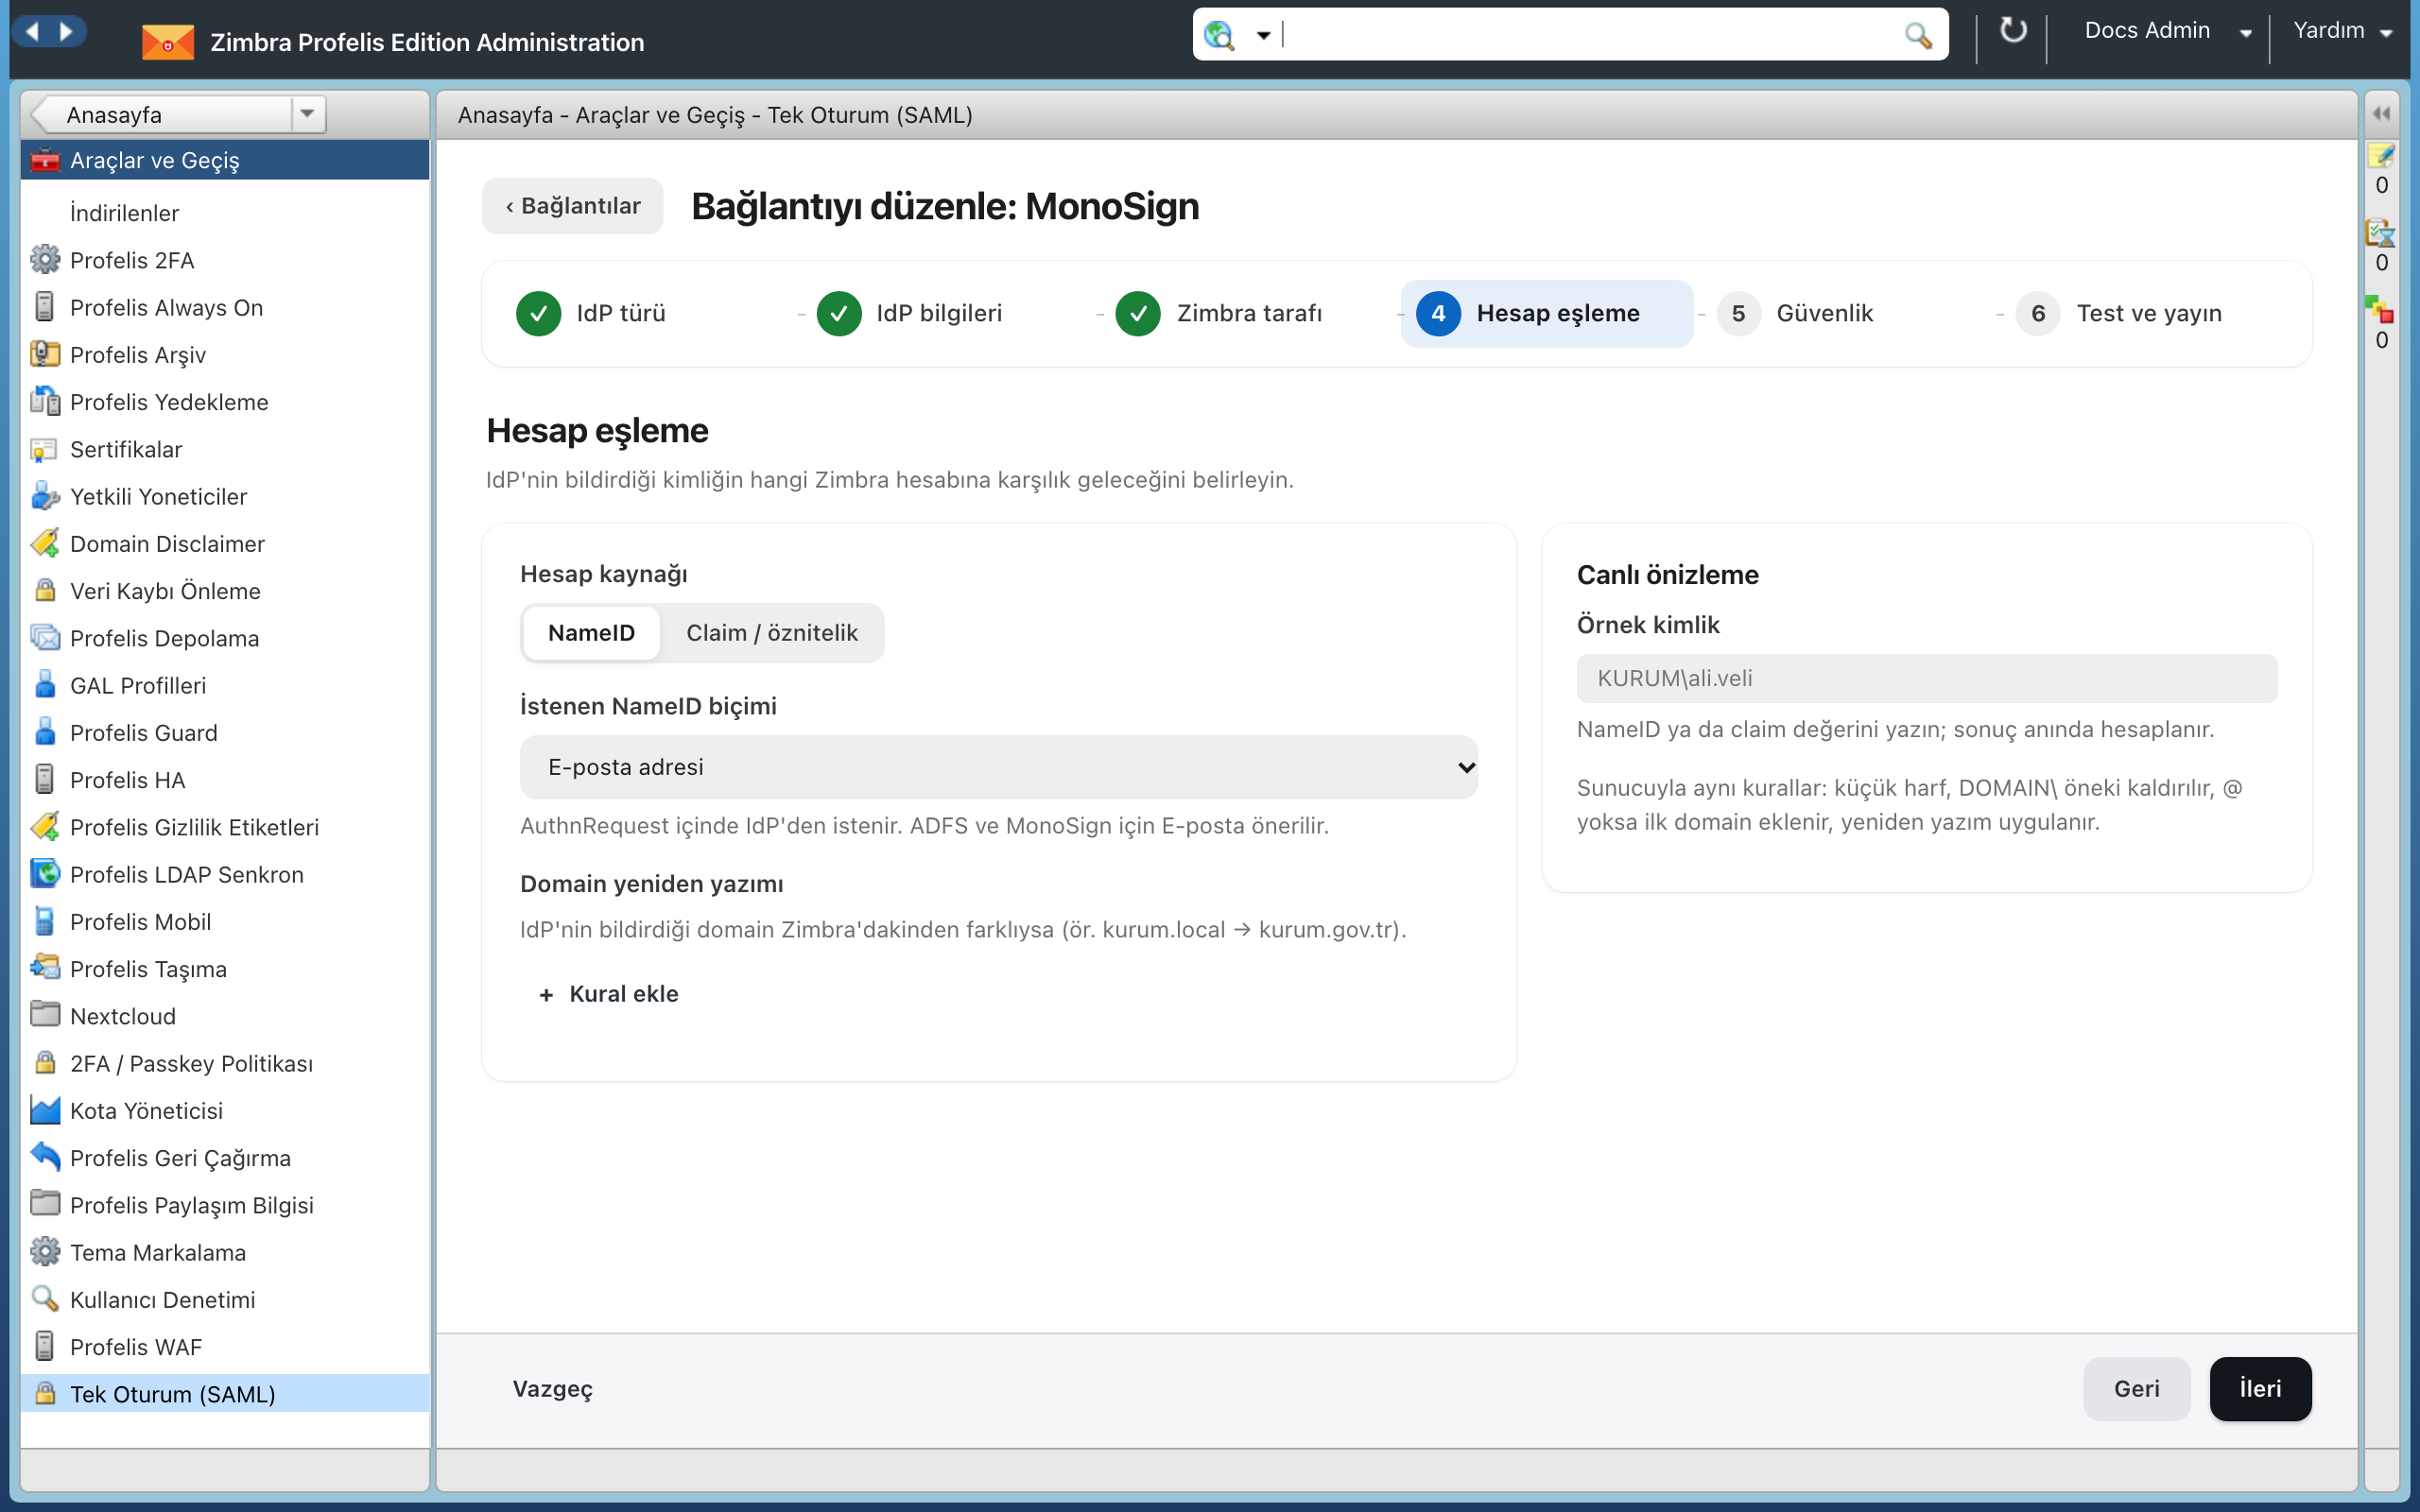
Task: Open the Docs Admin user menu
Action: [x=2167, y=31]
